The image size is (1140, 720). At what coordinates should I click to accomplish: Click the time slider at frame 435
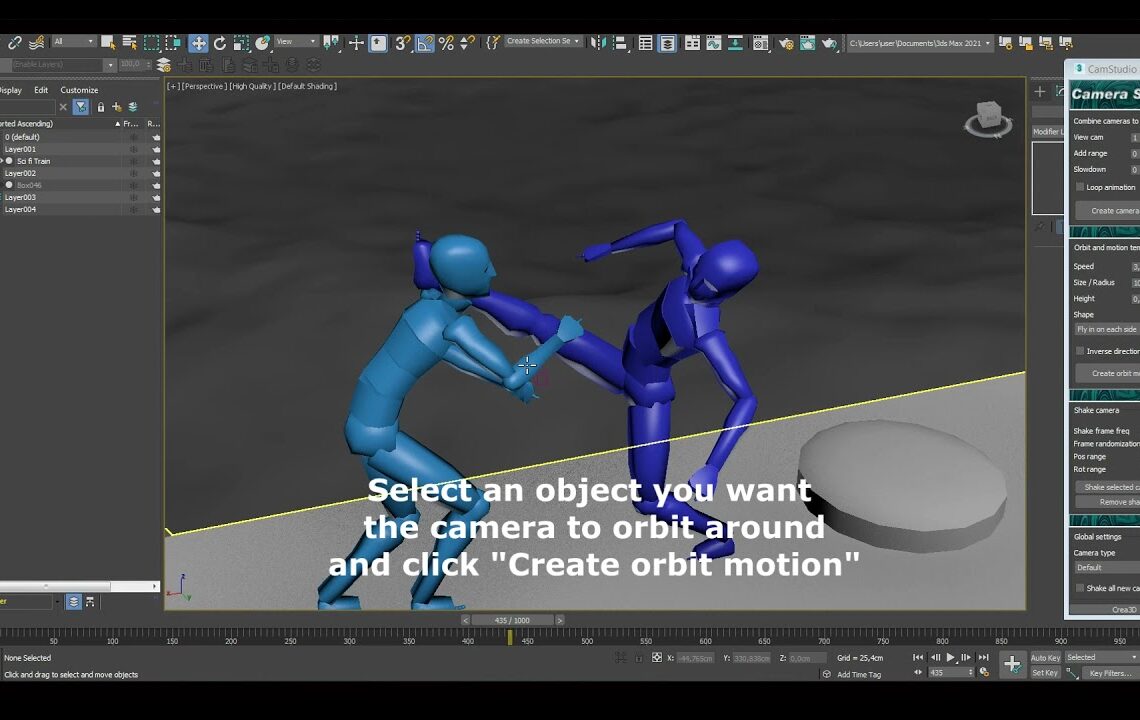(511, 619)
